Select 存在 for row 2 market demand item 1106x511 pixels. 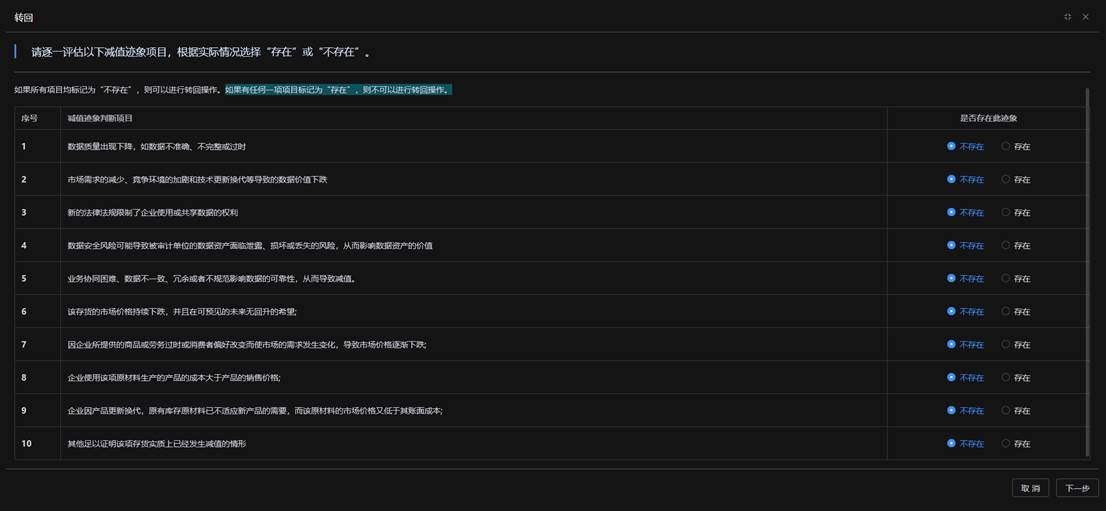[x=1006, y=179]
